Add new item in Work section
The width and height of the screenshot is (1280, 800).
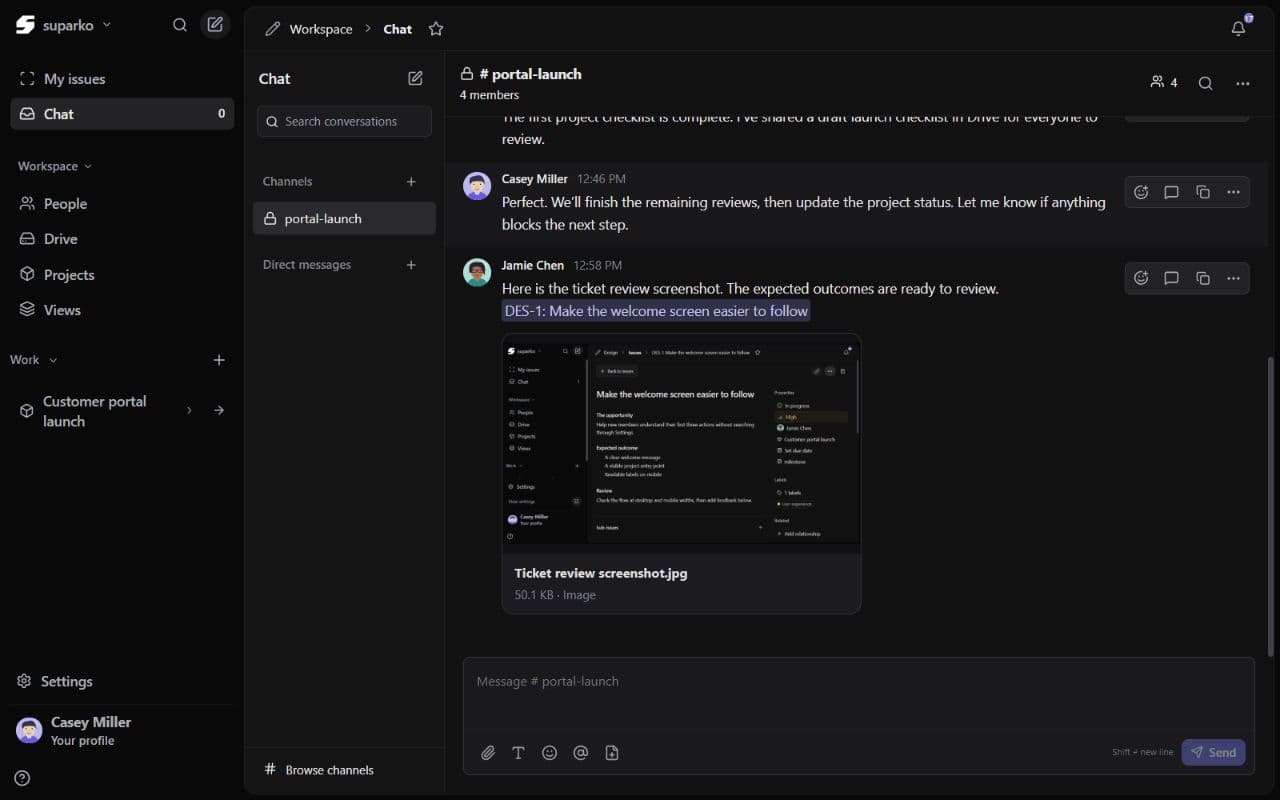click(219, 360)
